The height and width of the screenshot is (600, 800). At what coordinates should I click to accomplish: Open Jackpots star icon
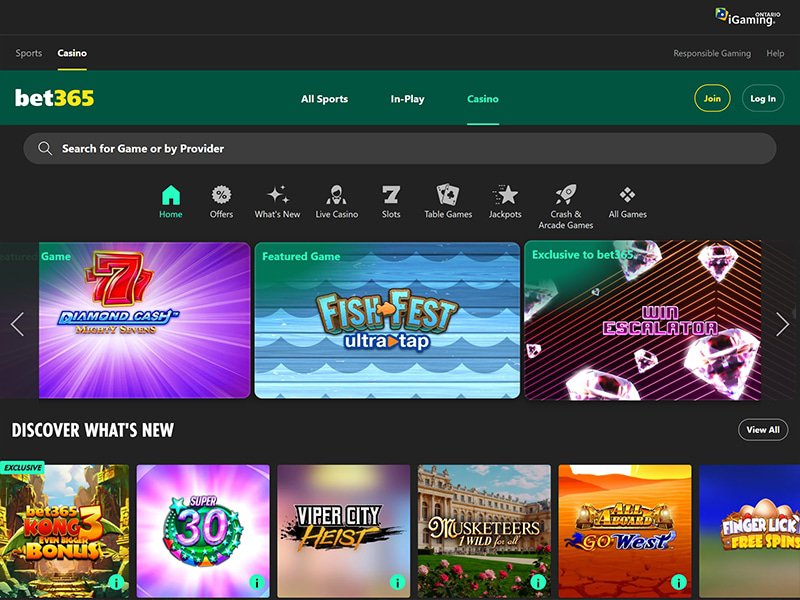pos(505,194)
